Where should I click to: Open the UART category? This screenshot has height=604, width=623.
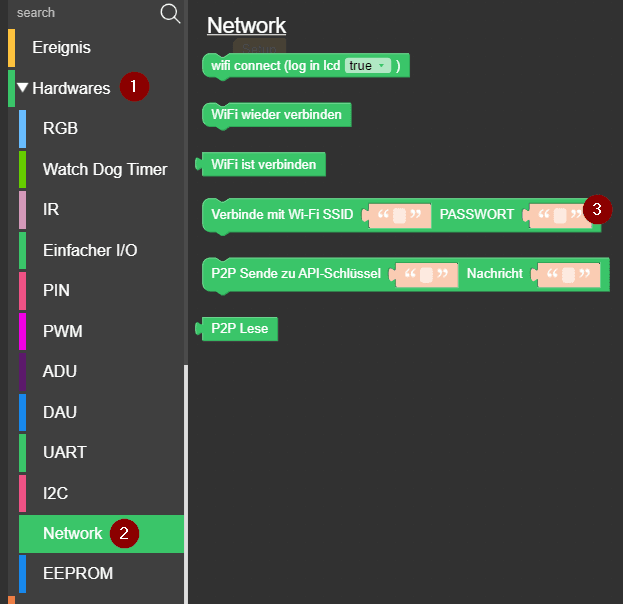point(64,452)
